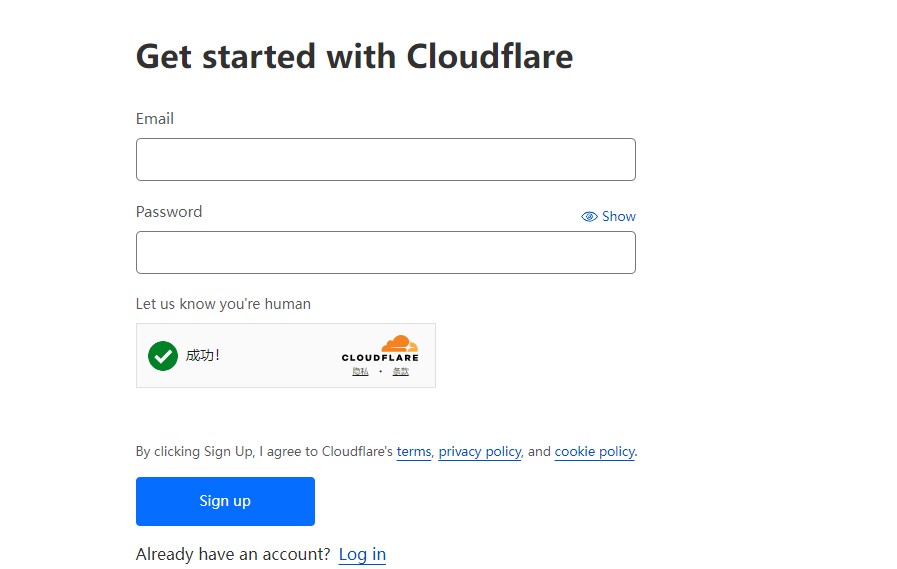Click the CLOUDFLARE wordmark in the captcha widget

[380, 358]
